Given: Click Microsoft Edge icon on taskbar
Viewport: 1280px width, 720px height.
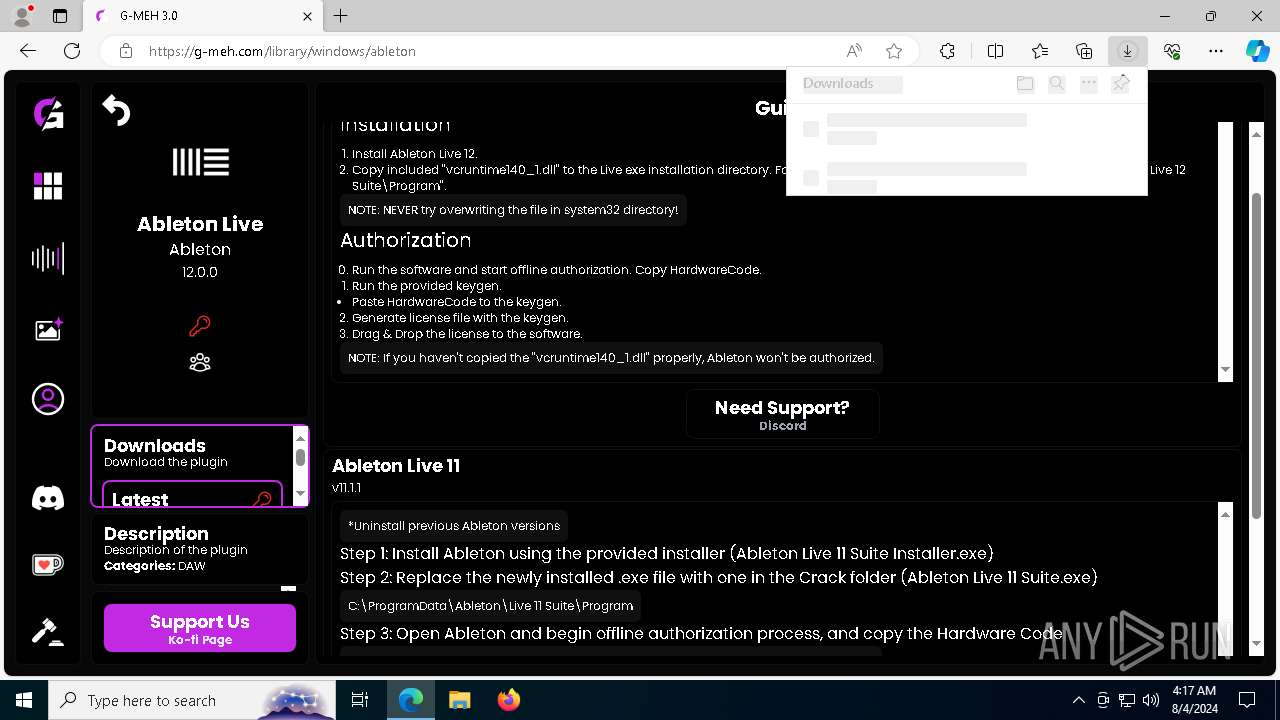Looking at the screenshot, I should coord(411,700).
